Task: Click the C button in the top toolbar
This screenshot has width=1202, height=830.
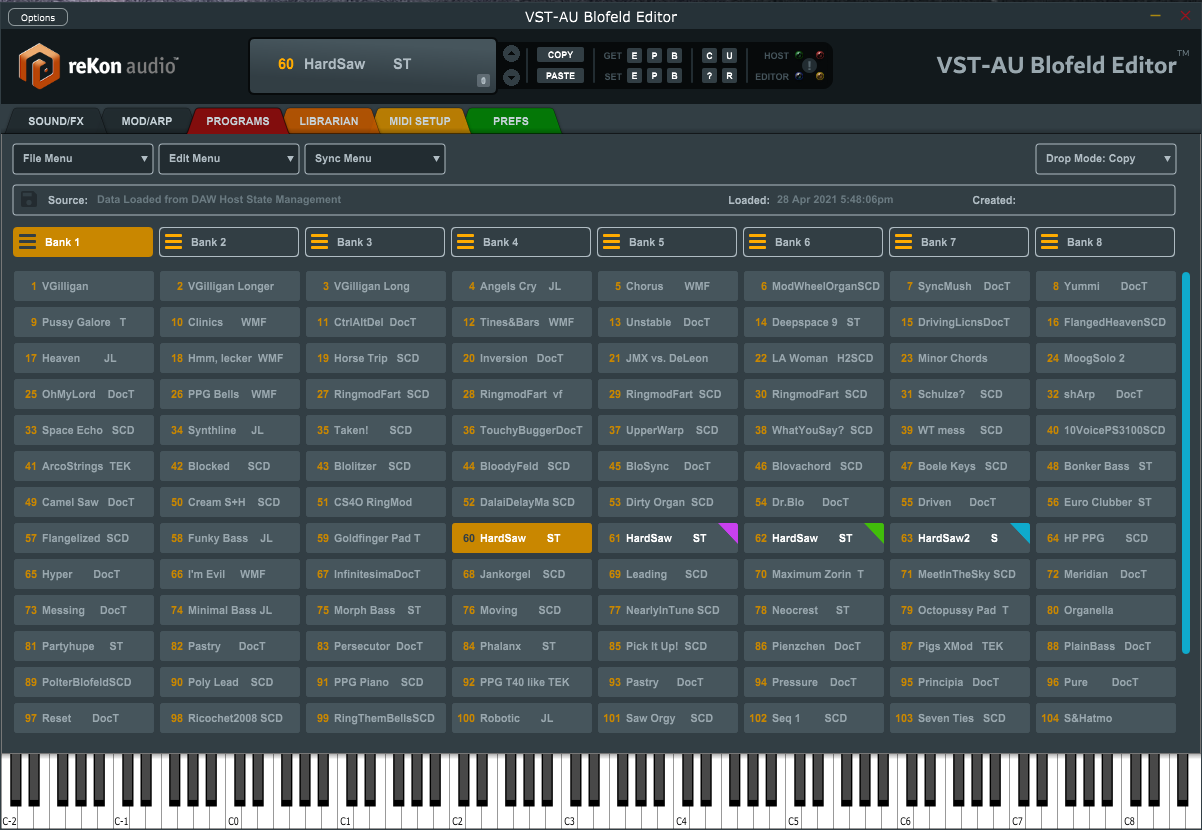Action: 709,56
